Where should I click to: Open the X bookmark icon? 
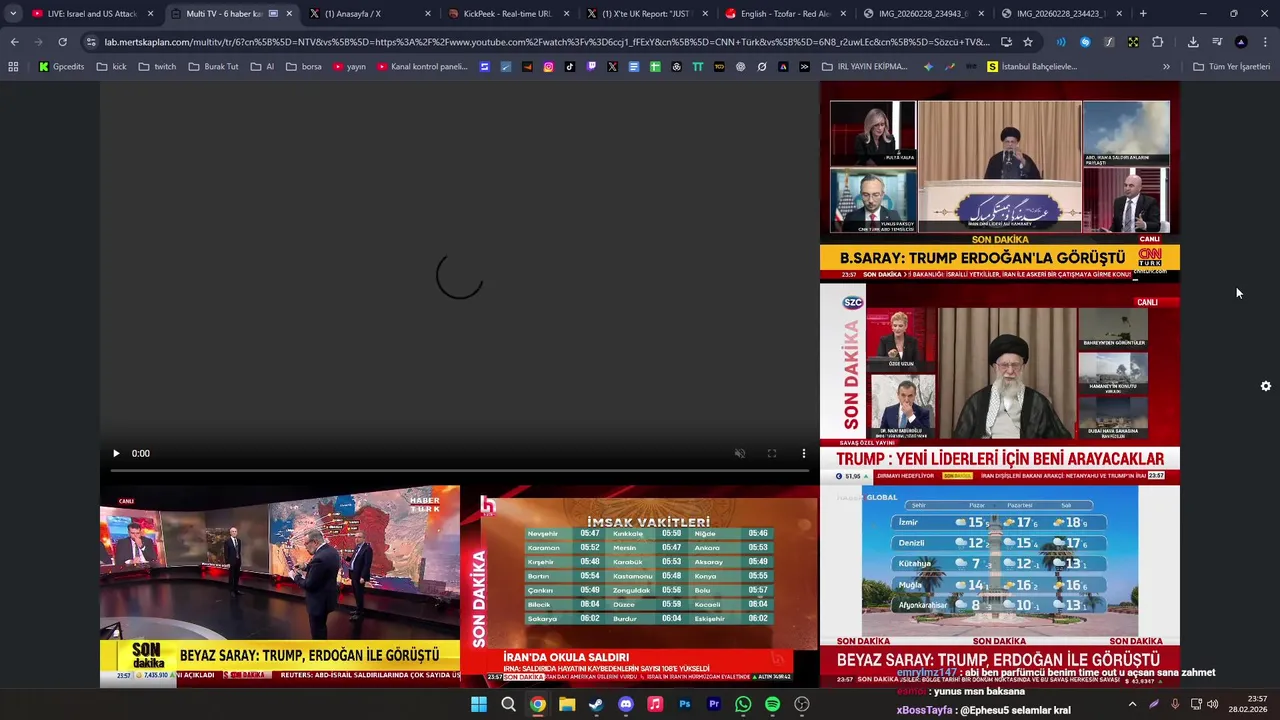click(x=612, y=67)
